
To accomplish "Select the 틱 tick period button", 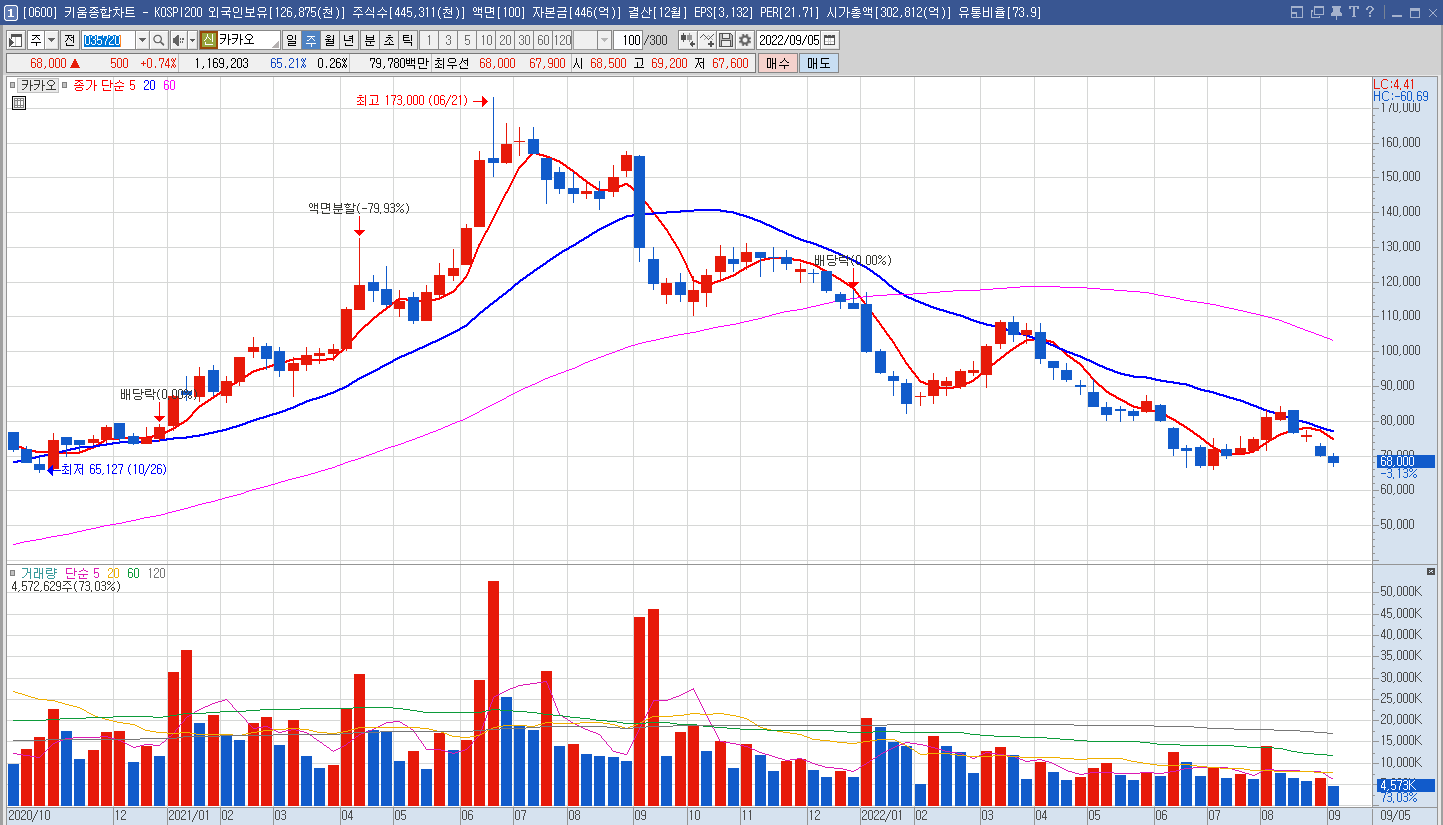I will [x=407, y=40].
